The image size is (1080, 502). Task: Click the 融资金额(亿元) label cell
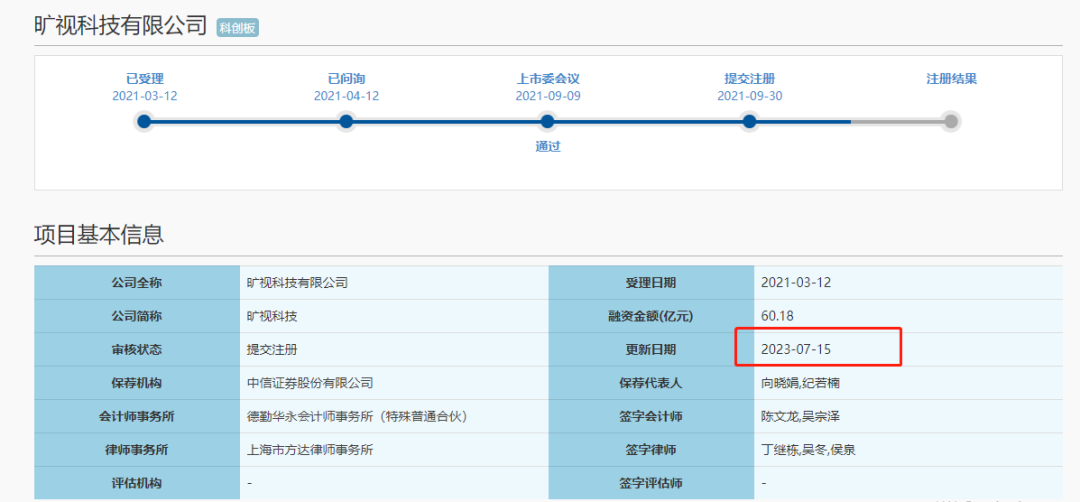coord(652,316)
